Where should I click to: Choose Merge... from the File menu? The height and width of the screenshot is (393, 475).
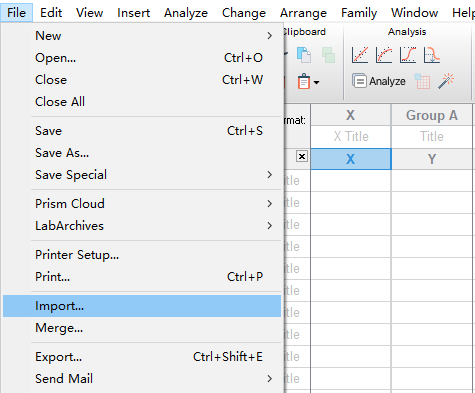tap(142, 328)
